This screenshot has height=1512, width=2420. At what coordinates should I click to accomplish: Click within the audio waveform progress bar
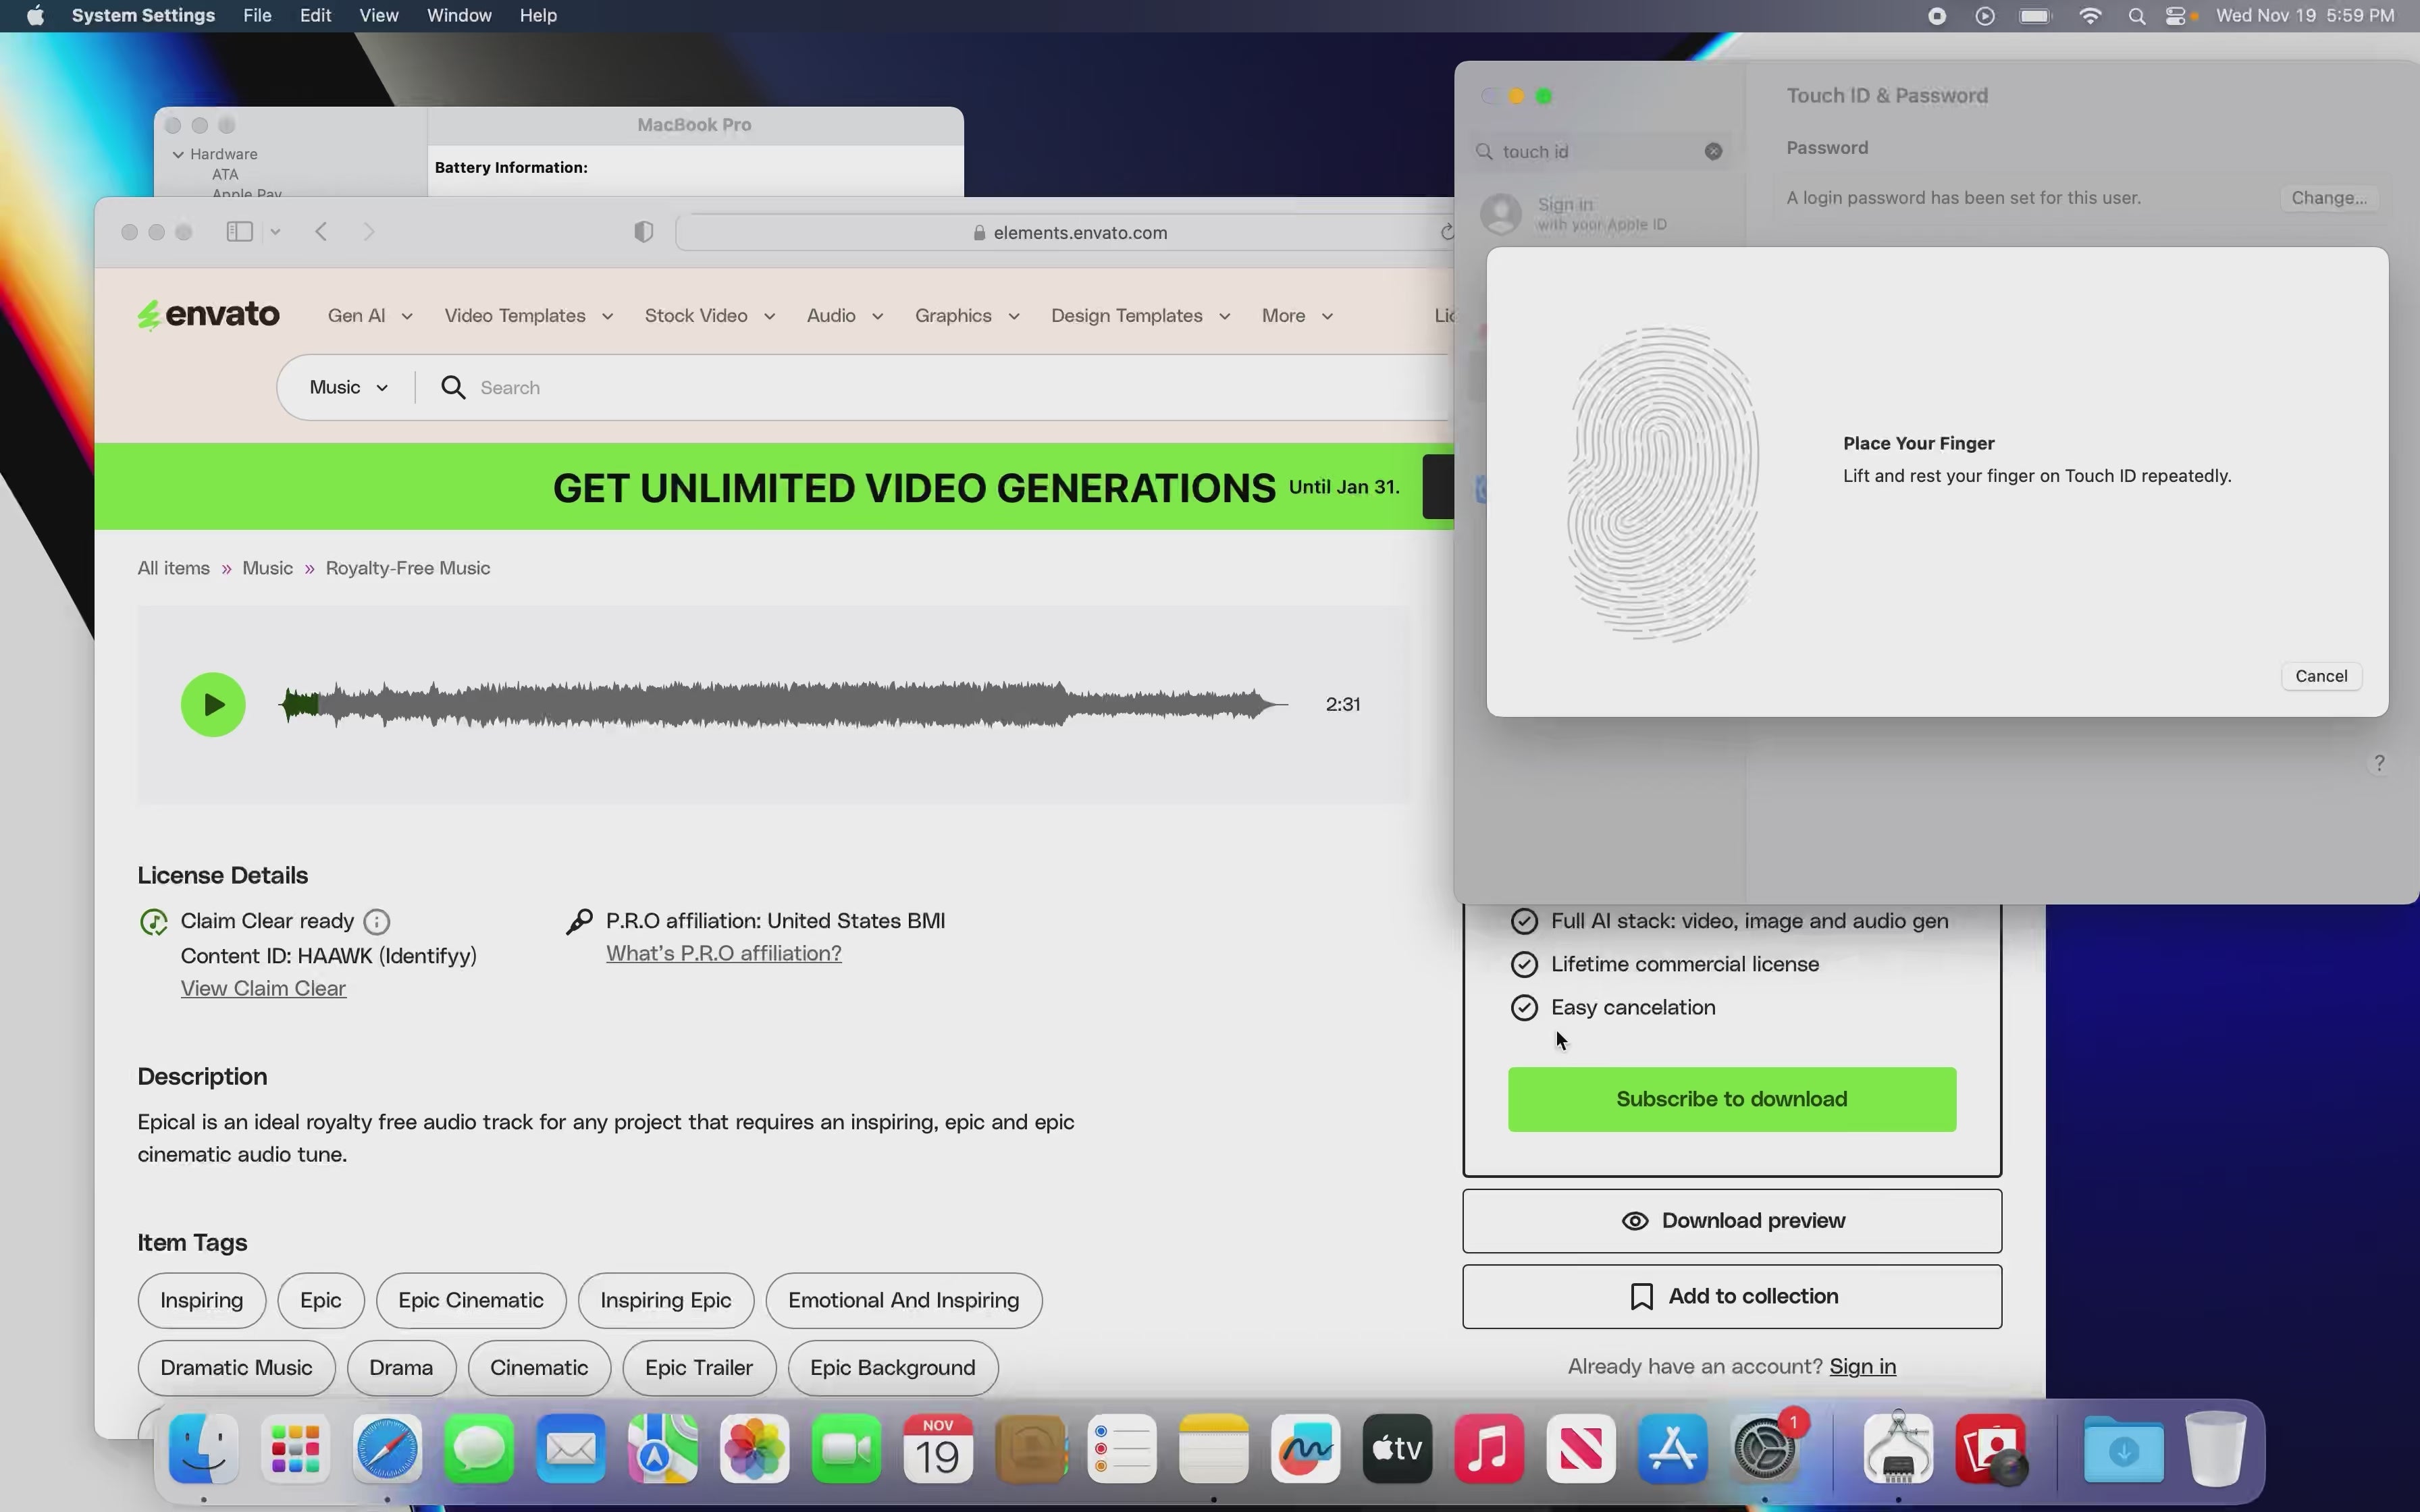tap(780, 704)
